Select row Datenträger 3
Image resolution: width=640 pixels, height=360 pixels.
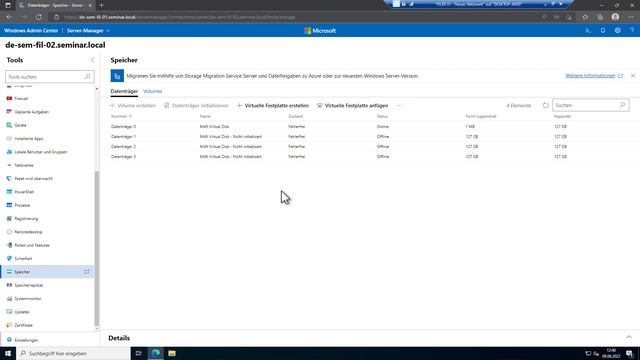click(370, 156)
